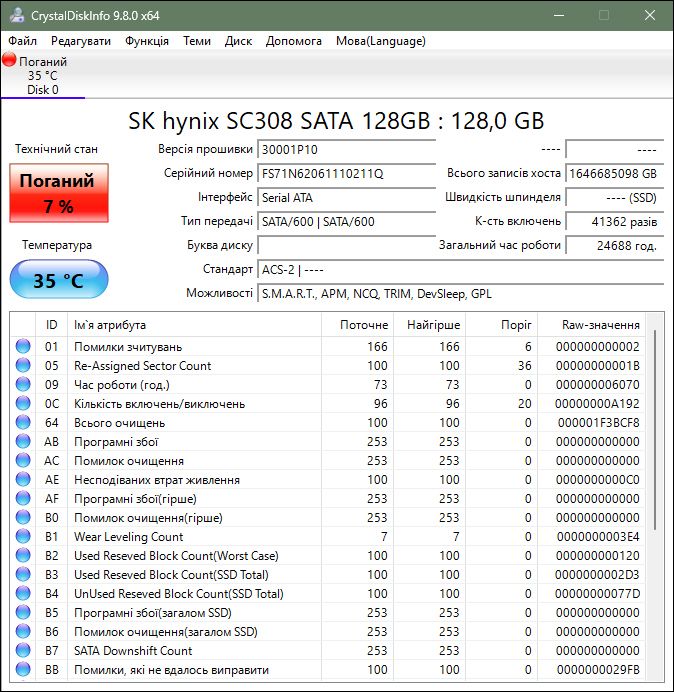Click status orb for attribute 64 row
The height and width of the screenshot is (692, 674).
click(x=23, y=422)
